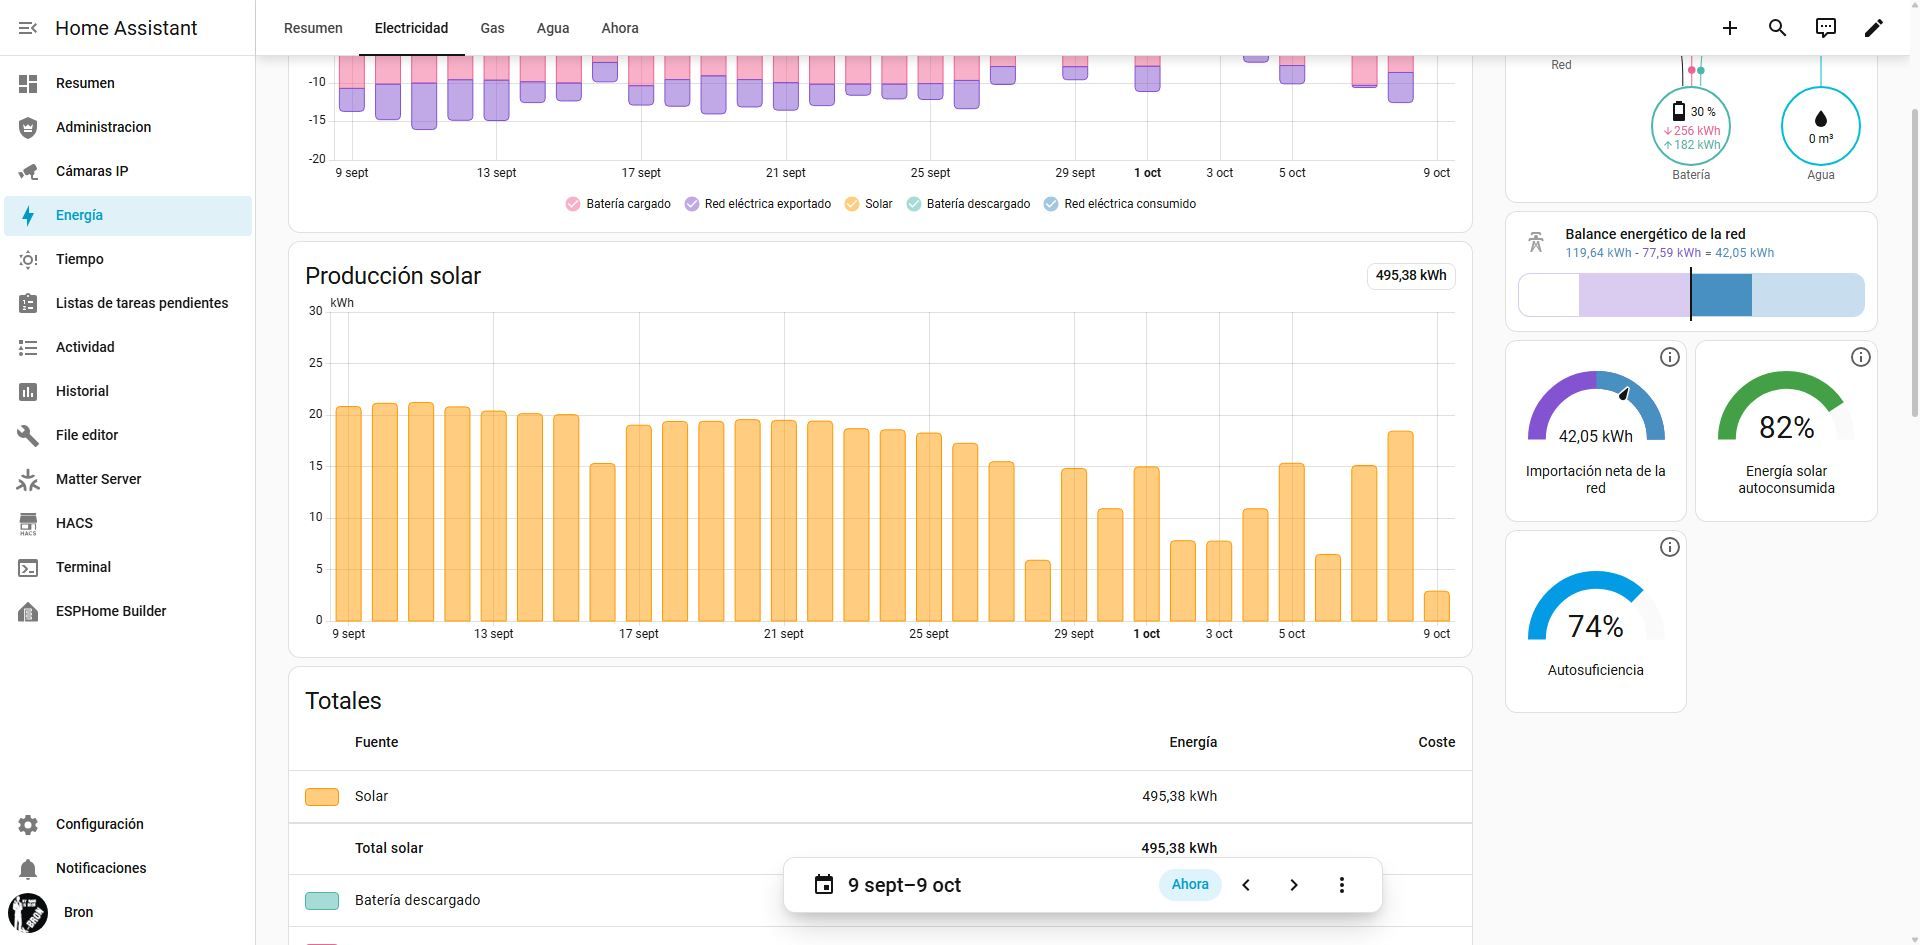1920x945 pixels.
Task: Collapse the sidebar menu icon
Action: tap(28, 28)
